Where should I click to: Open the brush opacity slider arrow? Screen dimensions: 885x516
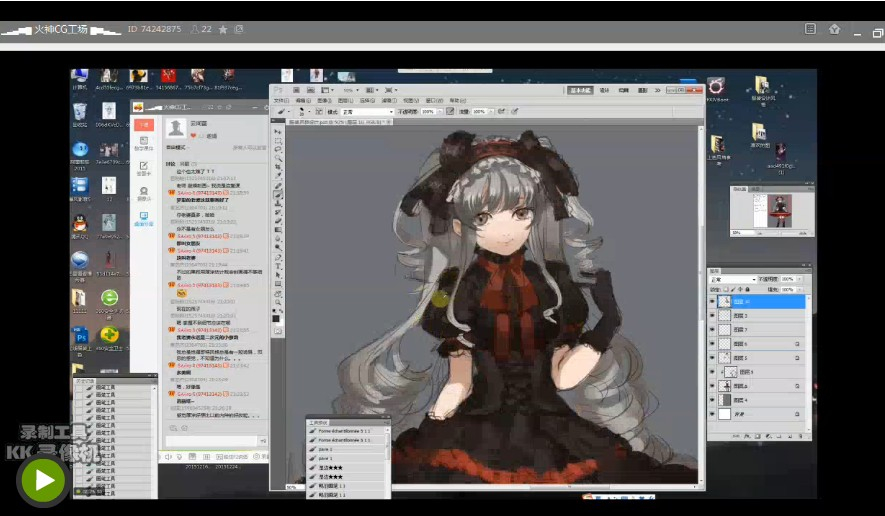click(x=440, y=112)
